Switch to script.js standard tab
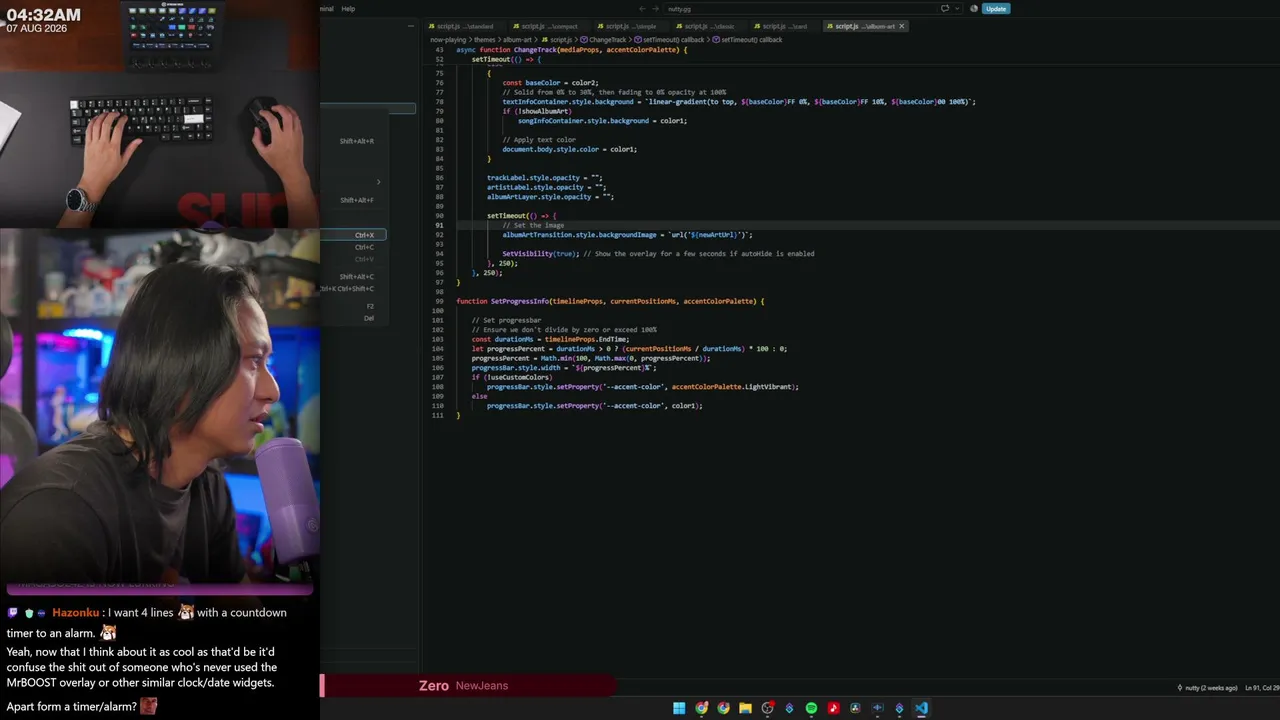This screenshot has width=1280, height=720. (x=466, y=26)
